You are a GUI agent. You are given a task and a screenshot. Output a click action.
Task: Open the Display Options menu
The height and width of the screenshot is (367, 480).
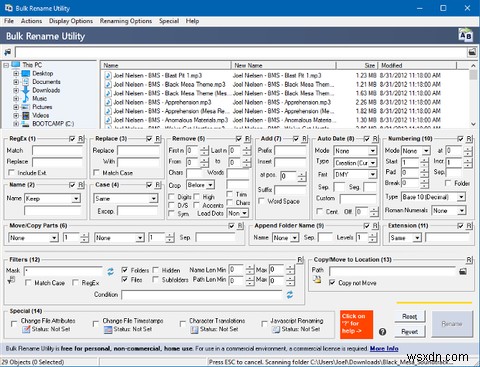pos(71,21)
